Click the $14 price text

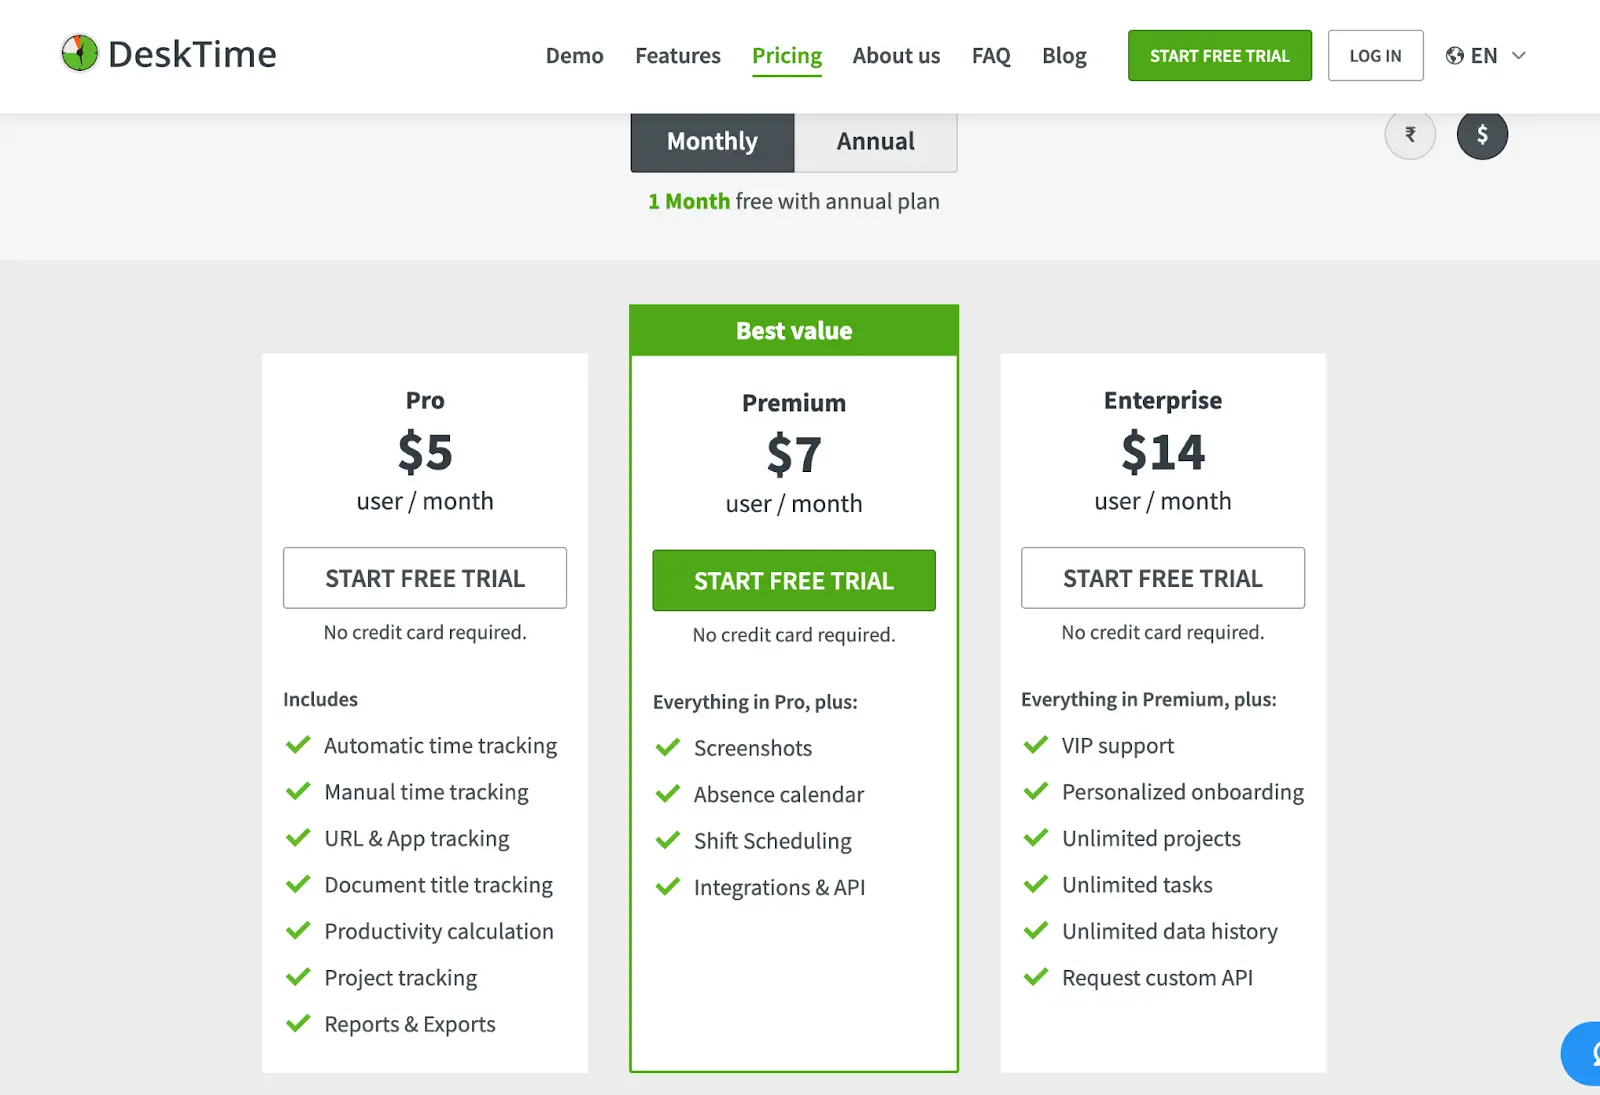[x=1163, y=452]
